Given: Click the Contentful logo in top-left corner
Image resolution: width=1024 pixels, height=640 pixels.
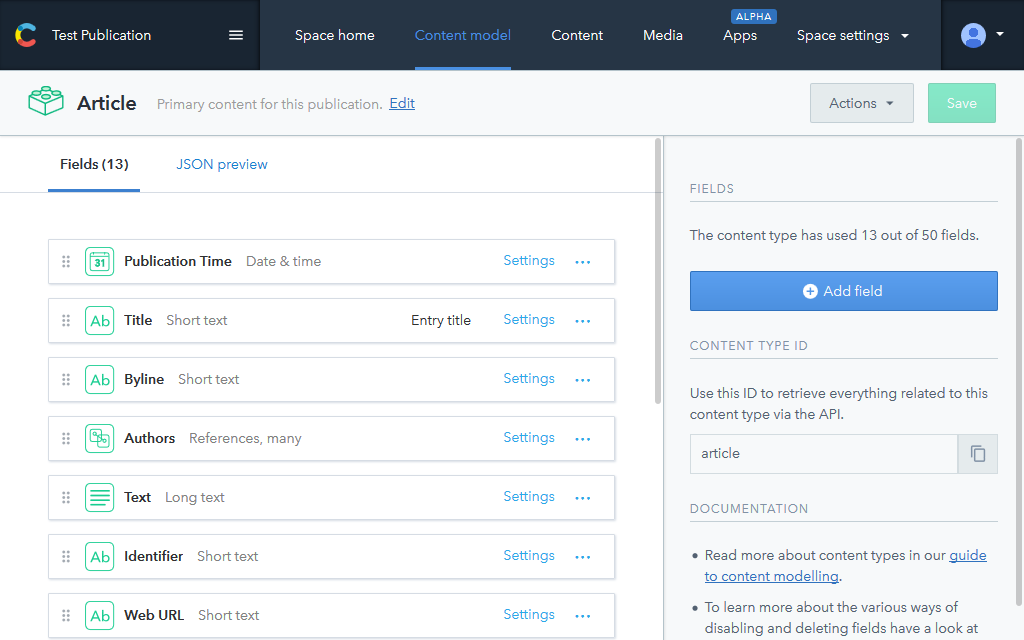Looking at the screenshot, I should coord(25,35).
